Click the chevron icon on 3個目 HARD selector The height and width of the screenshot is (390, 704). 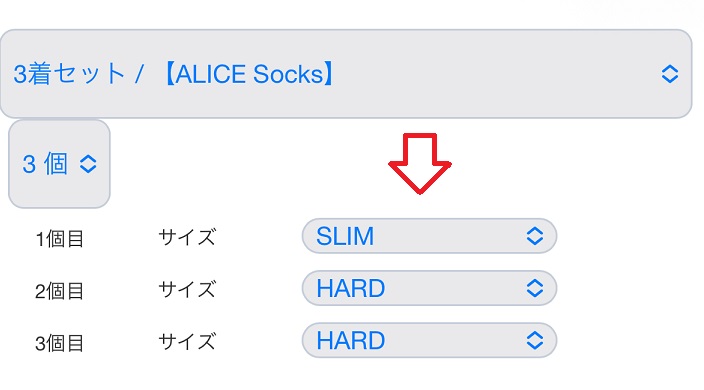[x=534, y=340]
